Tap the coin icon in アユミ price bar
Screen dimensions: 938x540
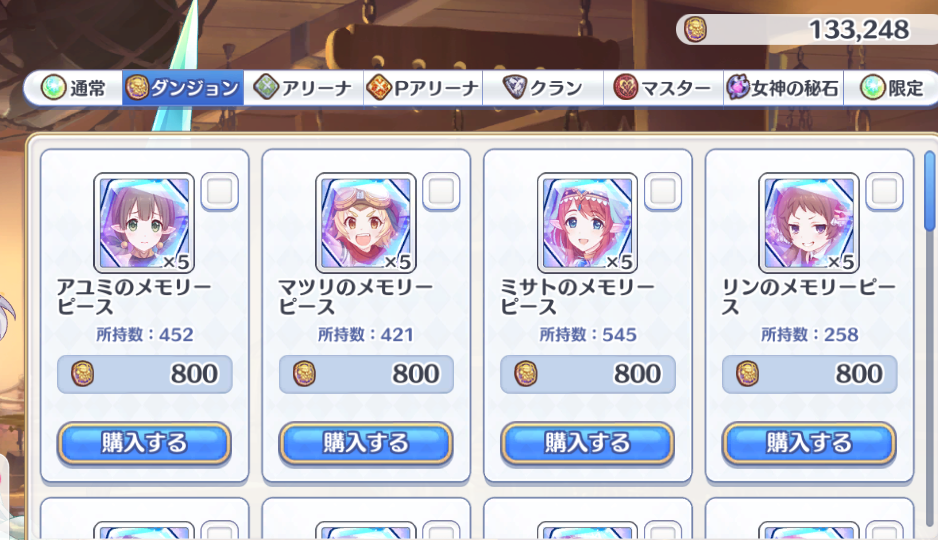(x=83, y=374)
